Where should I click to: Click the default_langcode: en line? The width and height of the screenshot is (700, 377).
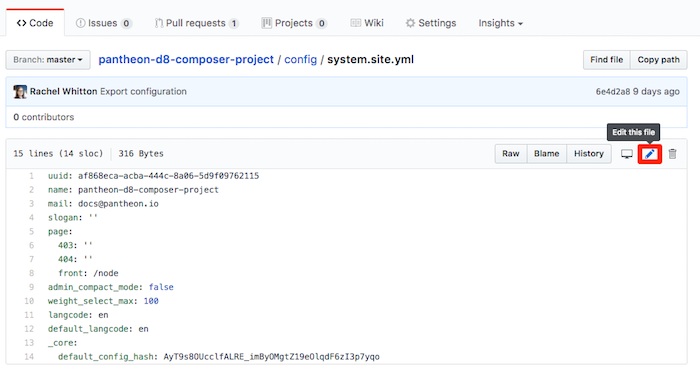tap(98, 329)
